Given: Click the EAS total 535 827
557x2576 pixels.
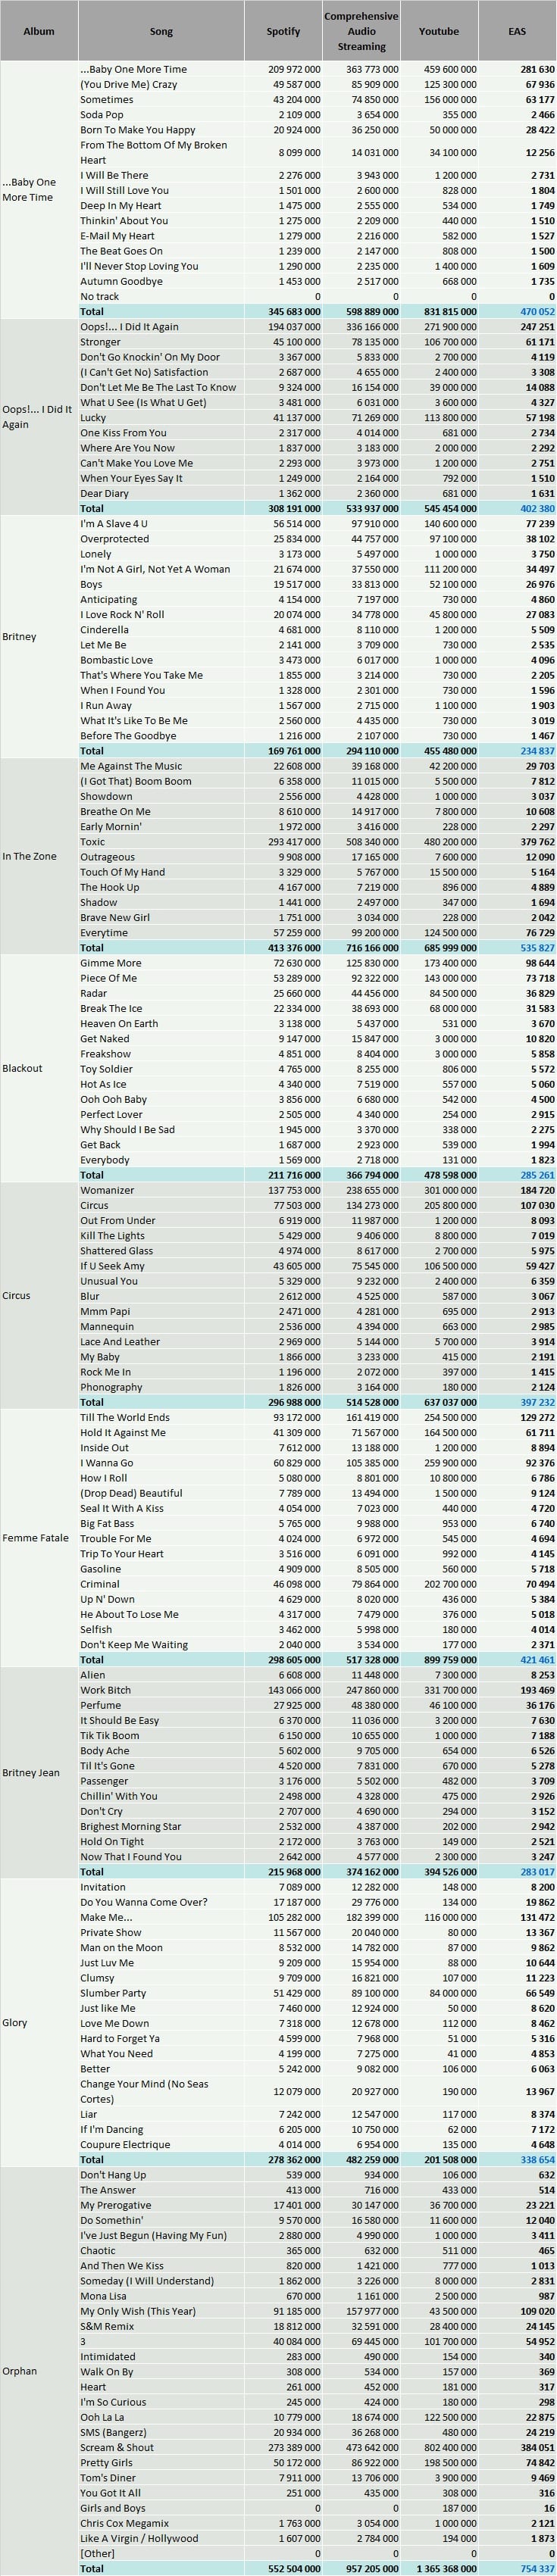Looking at the screenshot, I should pos(517,948).
